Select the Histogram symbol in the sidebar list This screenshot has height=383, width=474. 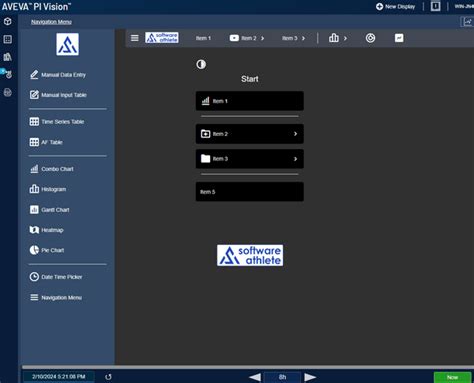[x=48, y=189]
